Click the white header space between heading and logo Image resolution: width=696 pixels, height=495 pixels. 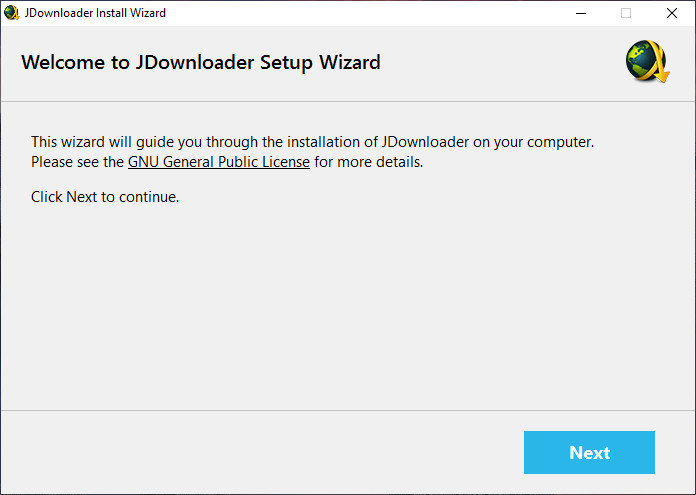click(x=500, y=62)
